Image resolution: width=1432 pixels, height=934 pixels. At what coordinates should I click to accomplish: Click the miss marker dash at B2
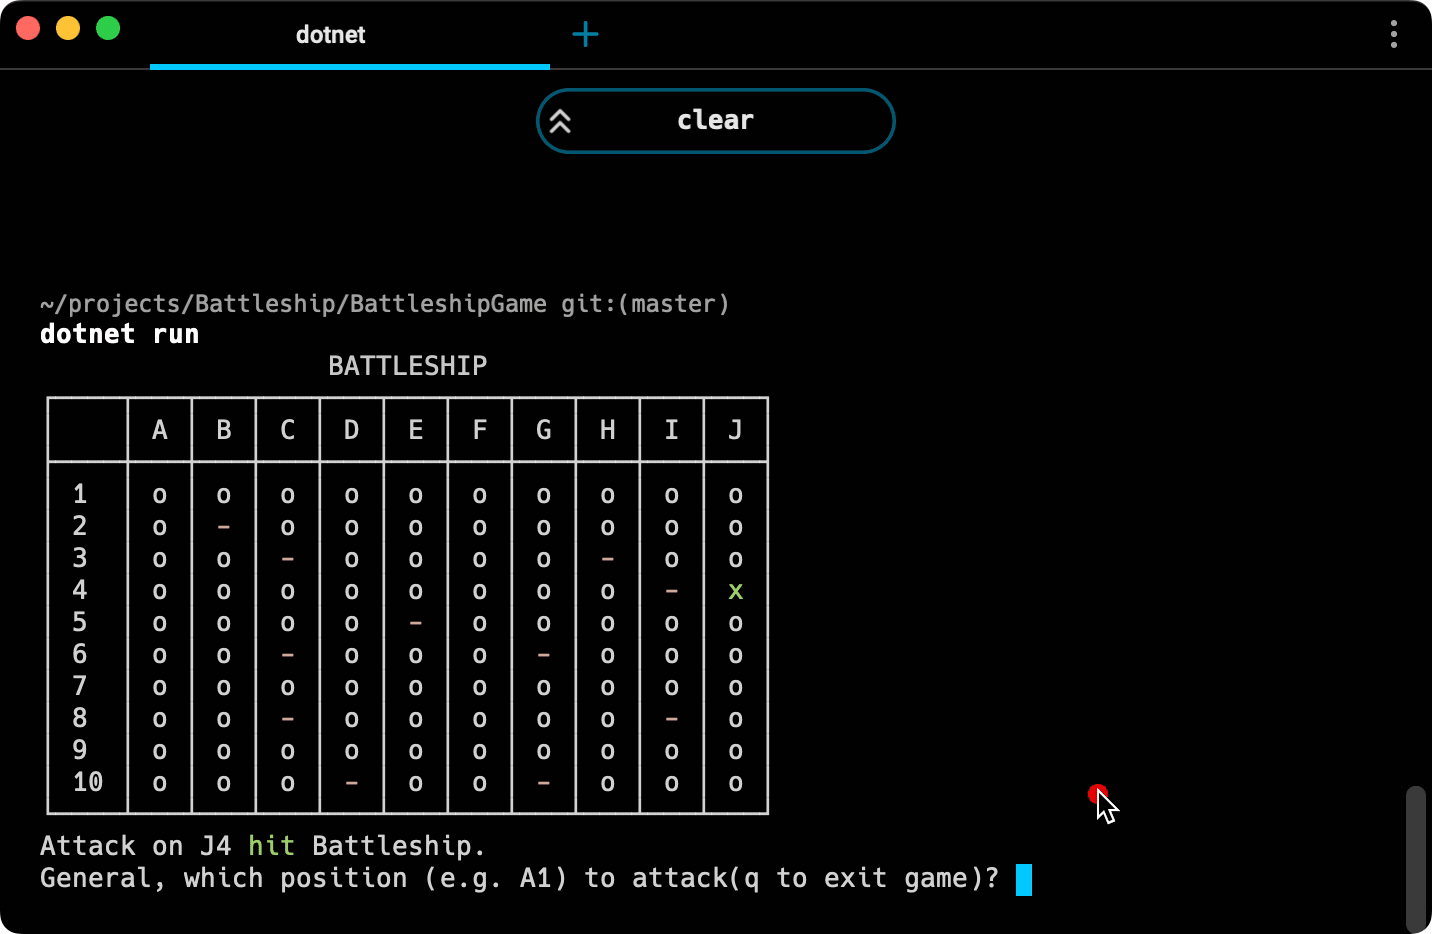pyautogui.click(x=223, y=527)
